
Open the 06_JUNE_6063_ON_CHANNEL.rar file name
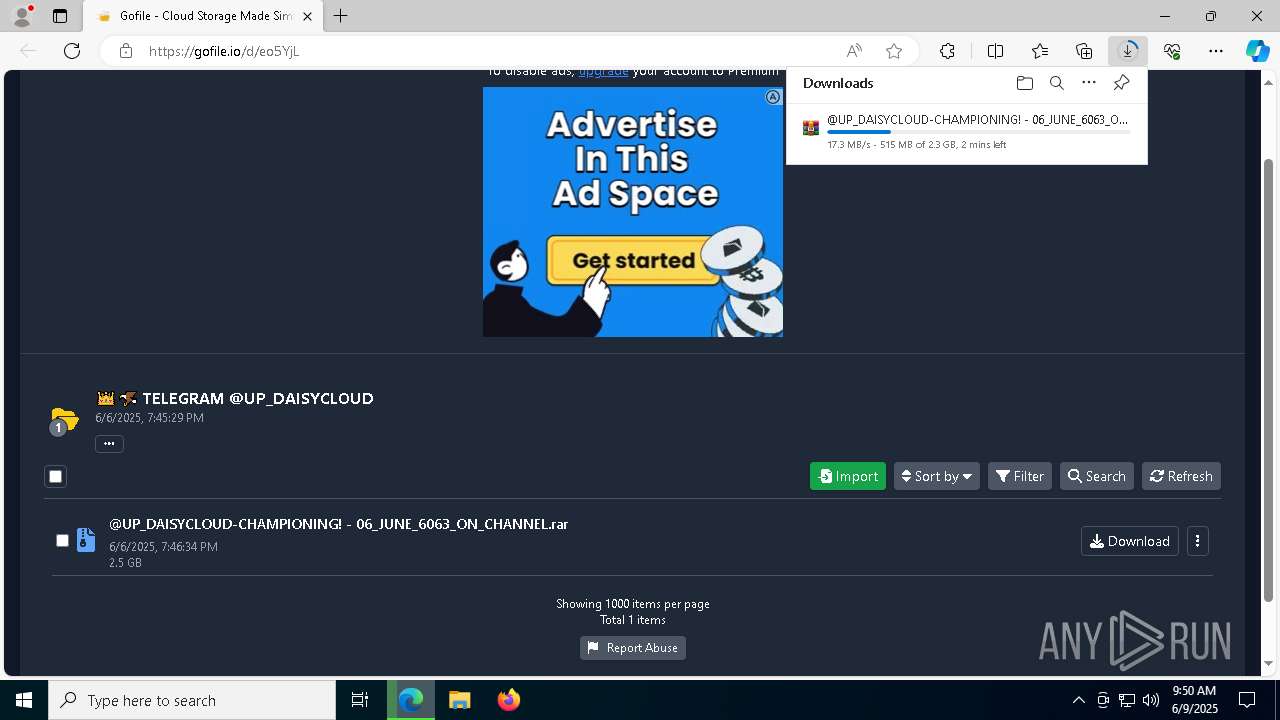pos(338,524)
